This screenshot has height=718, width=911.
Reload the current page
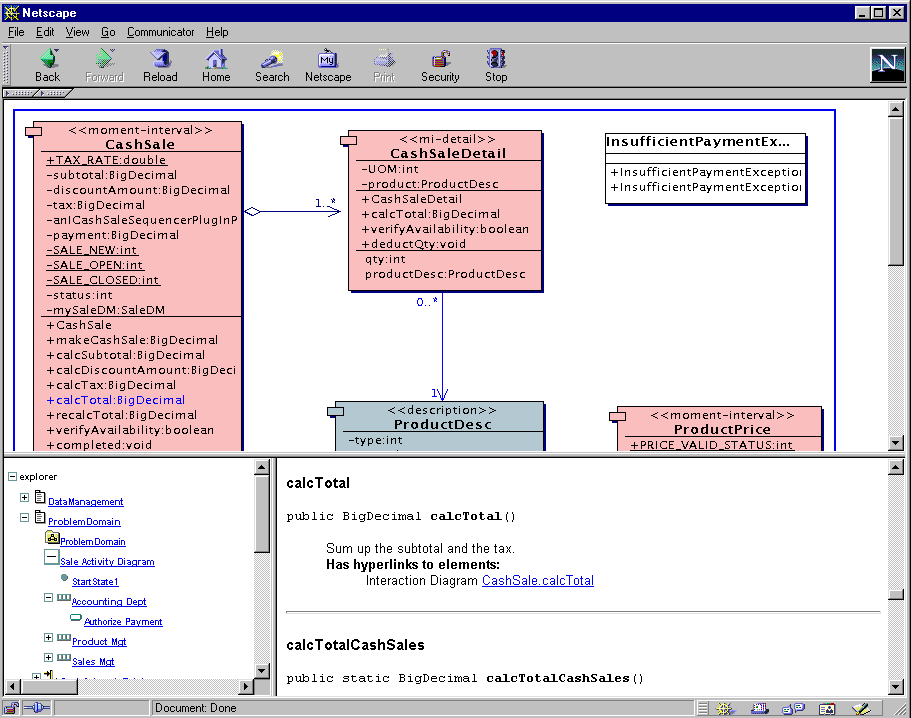[x=160, y=66]
